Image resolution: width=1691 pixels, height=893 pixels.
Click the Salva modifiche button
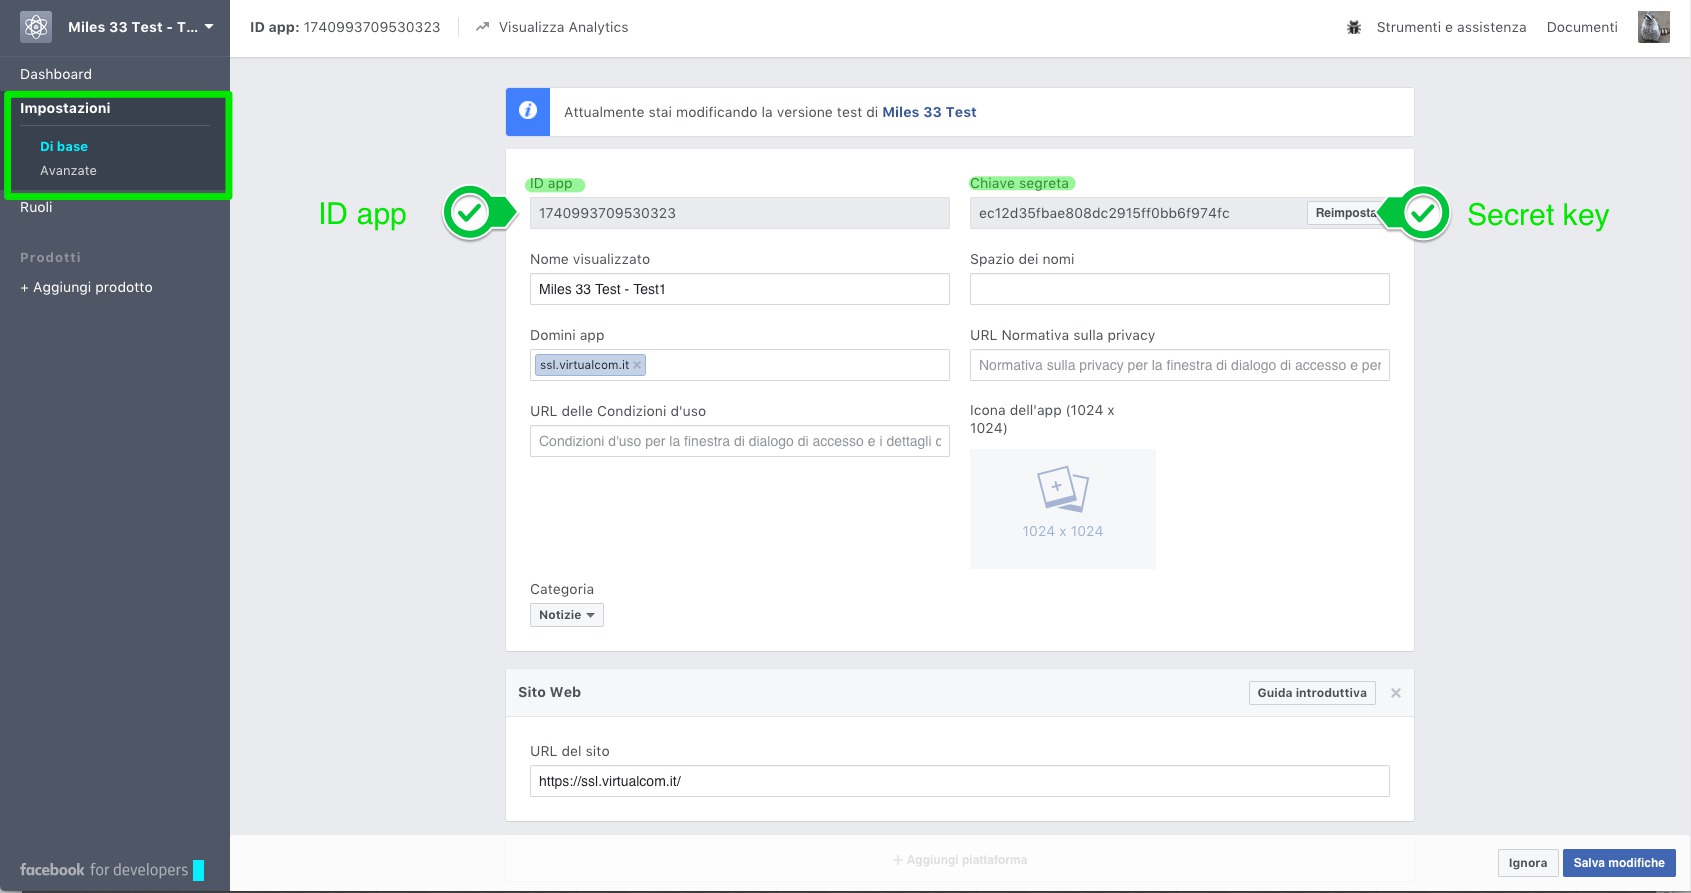coord(1618,863)
